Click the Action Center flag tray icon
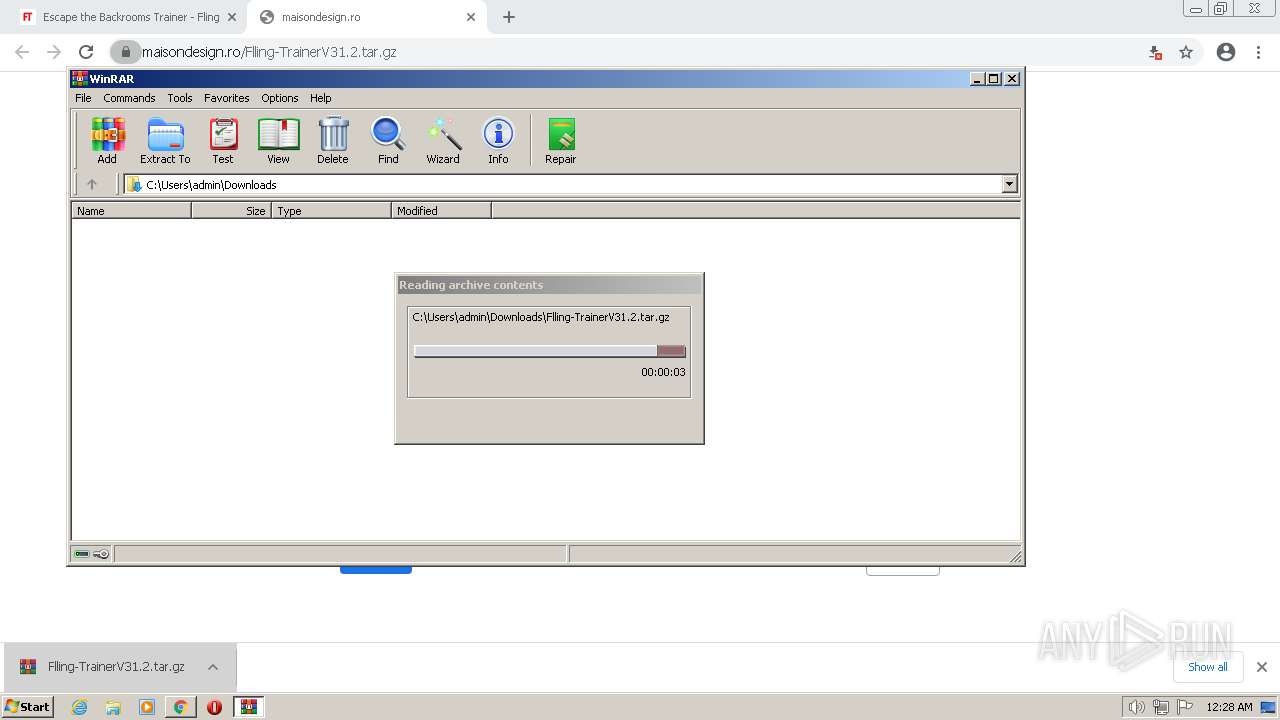The height and width of the screenshot is (720, 1280). (x=1185, y=707)
